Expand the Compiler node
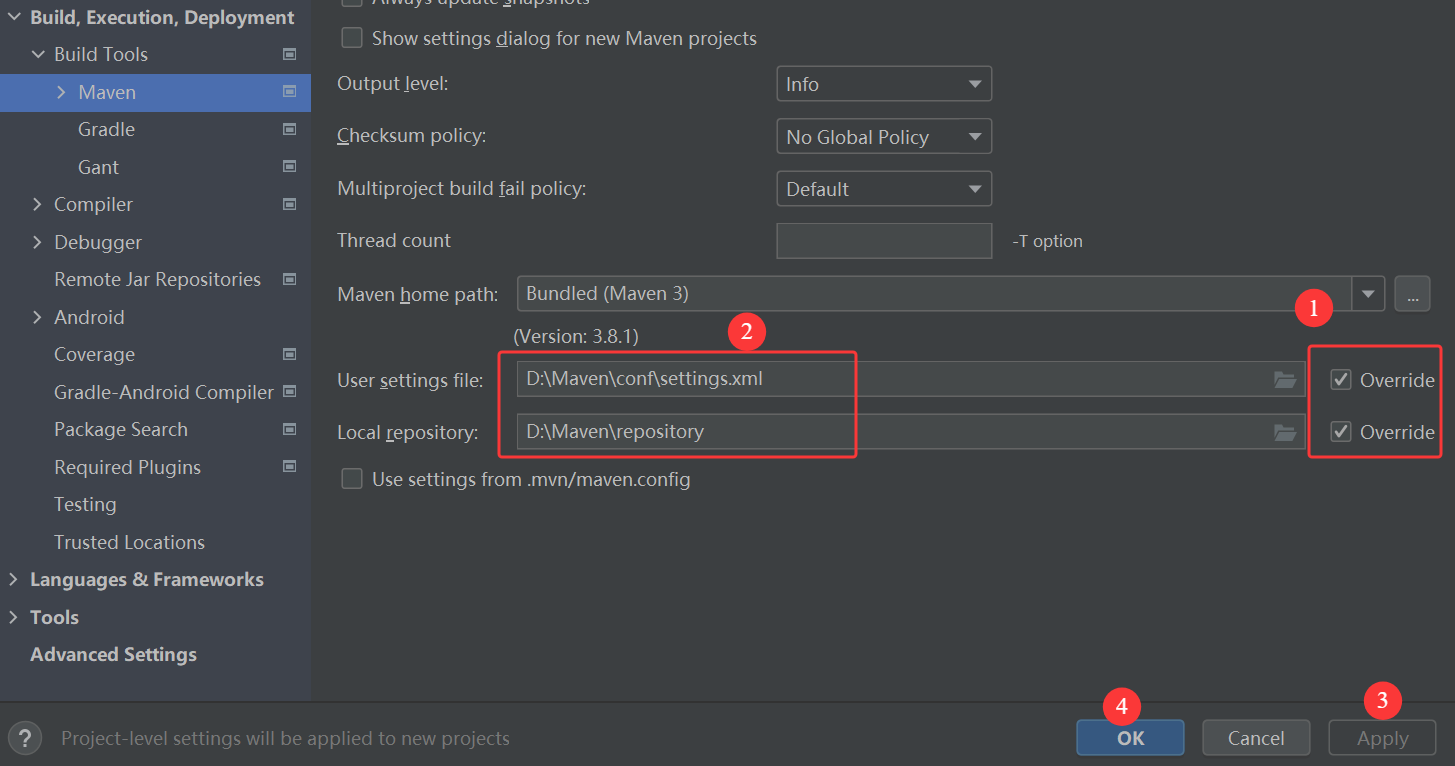The height and width of the screenshot is (766, 1455). (38, 204)
